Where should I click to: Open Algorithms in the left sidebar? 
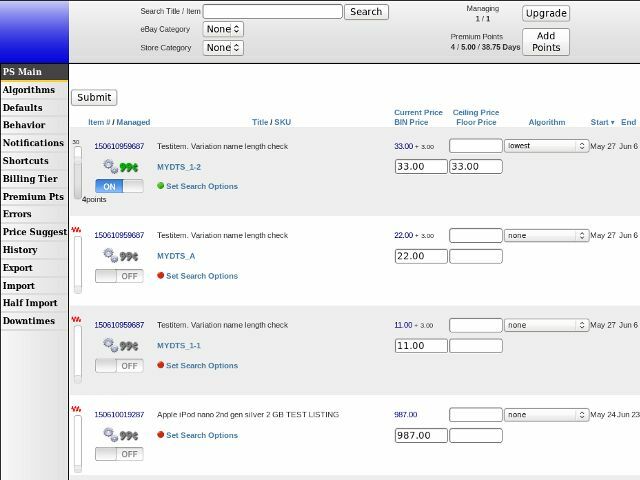pos(34,90)
